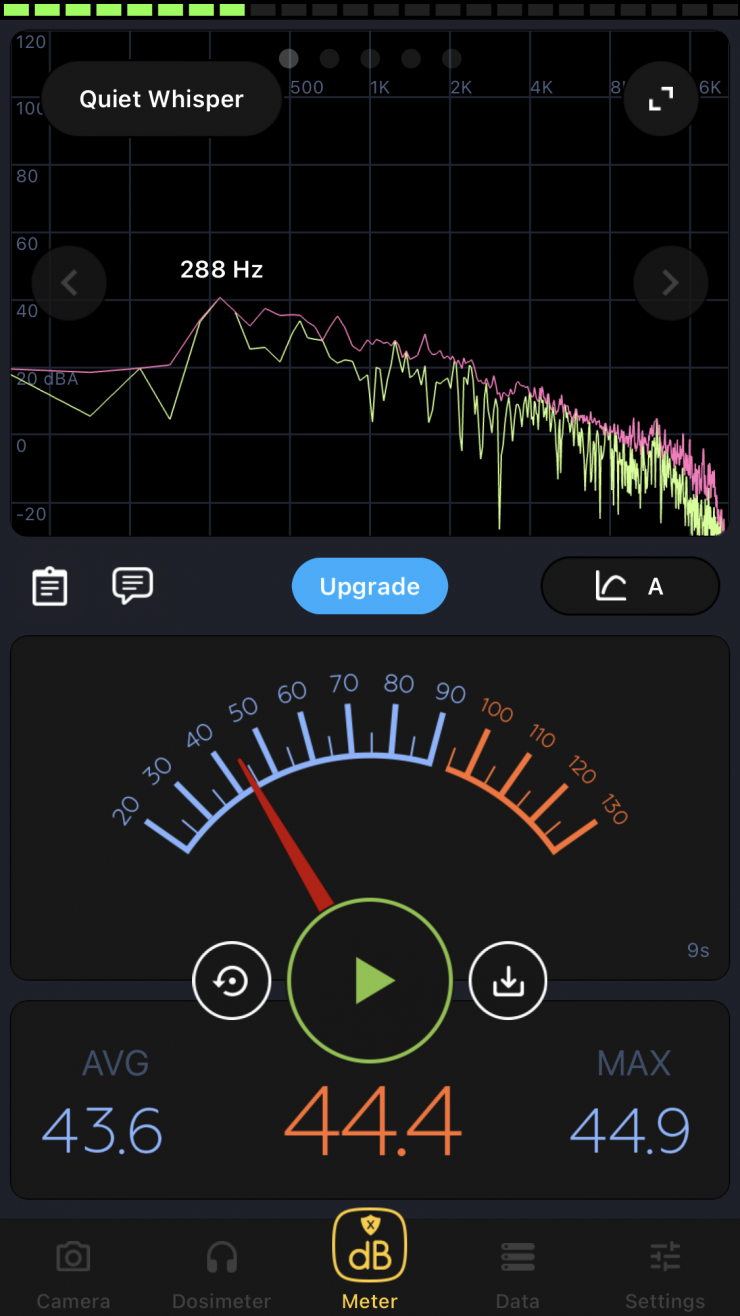The image size is (740, 1316).
Task: Tap the comment speech bubble icon
Action: point(132,585)
